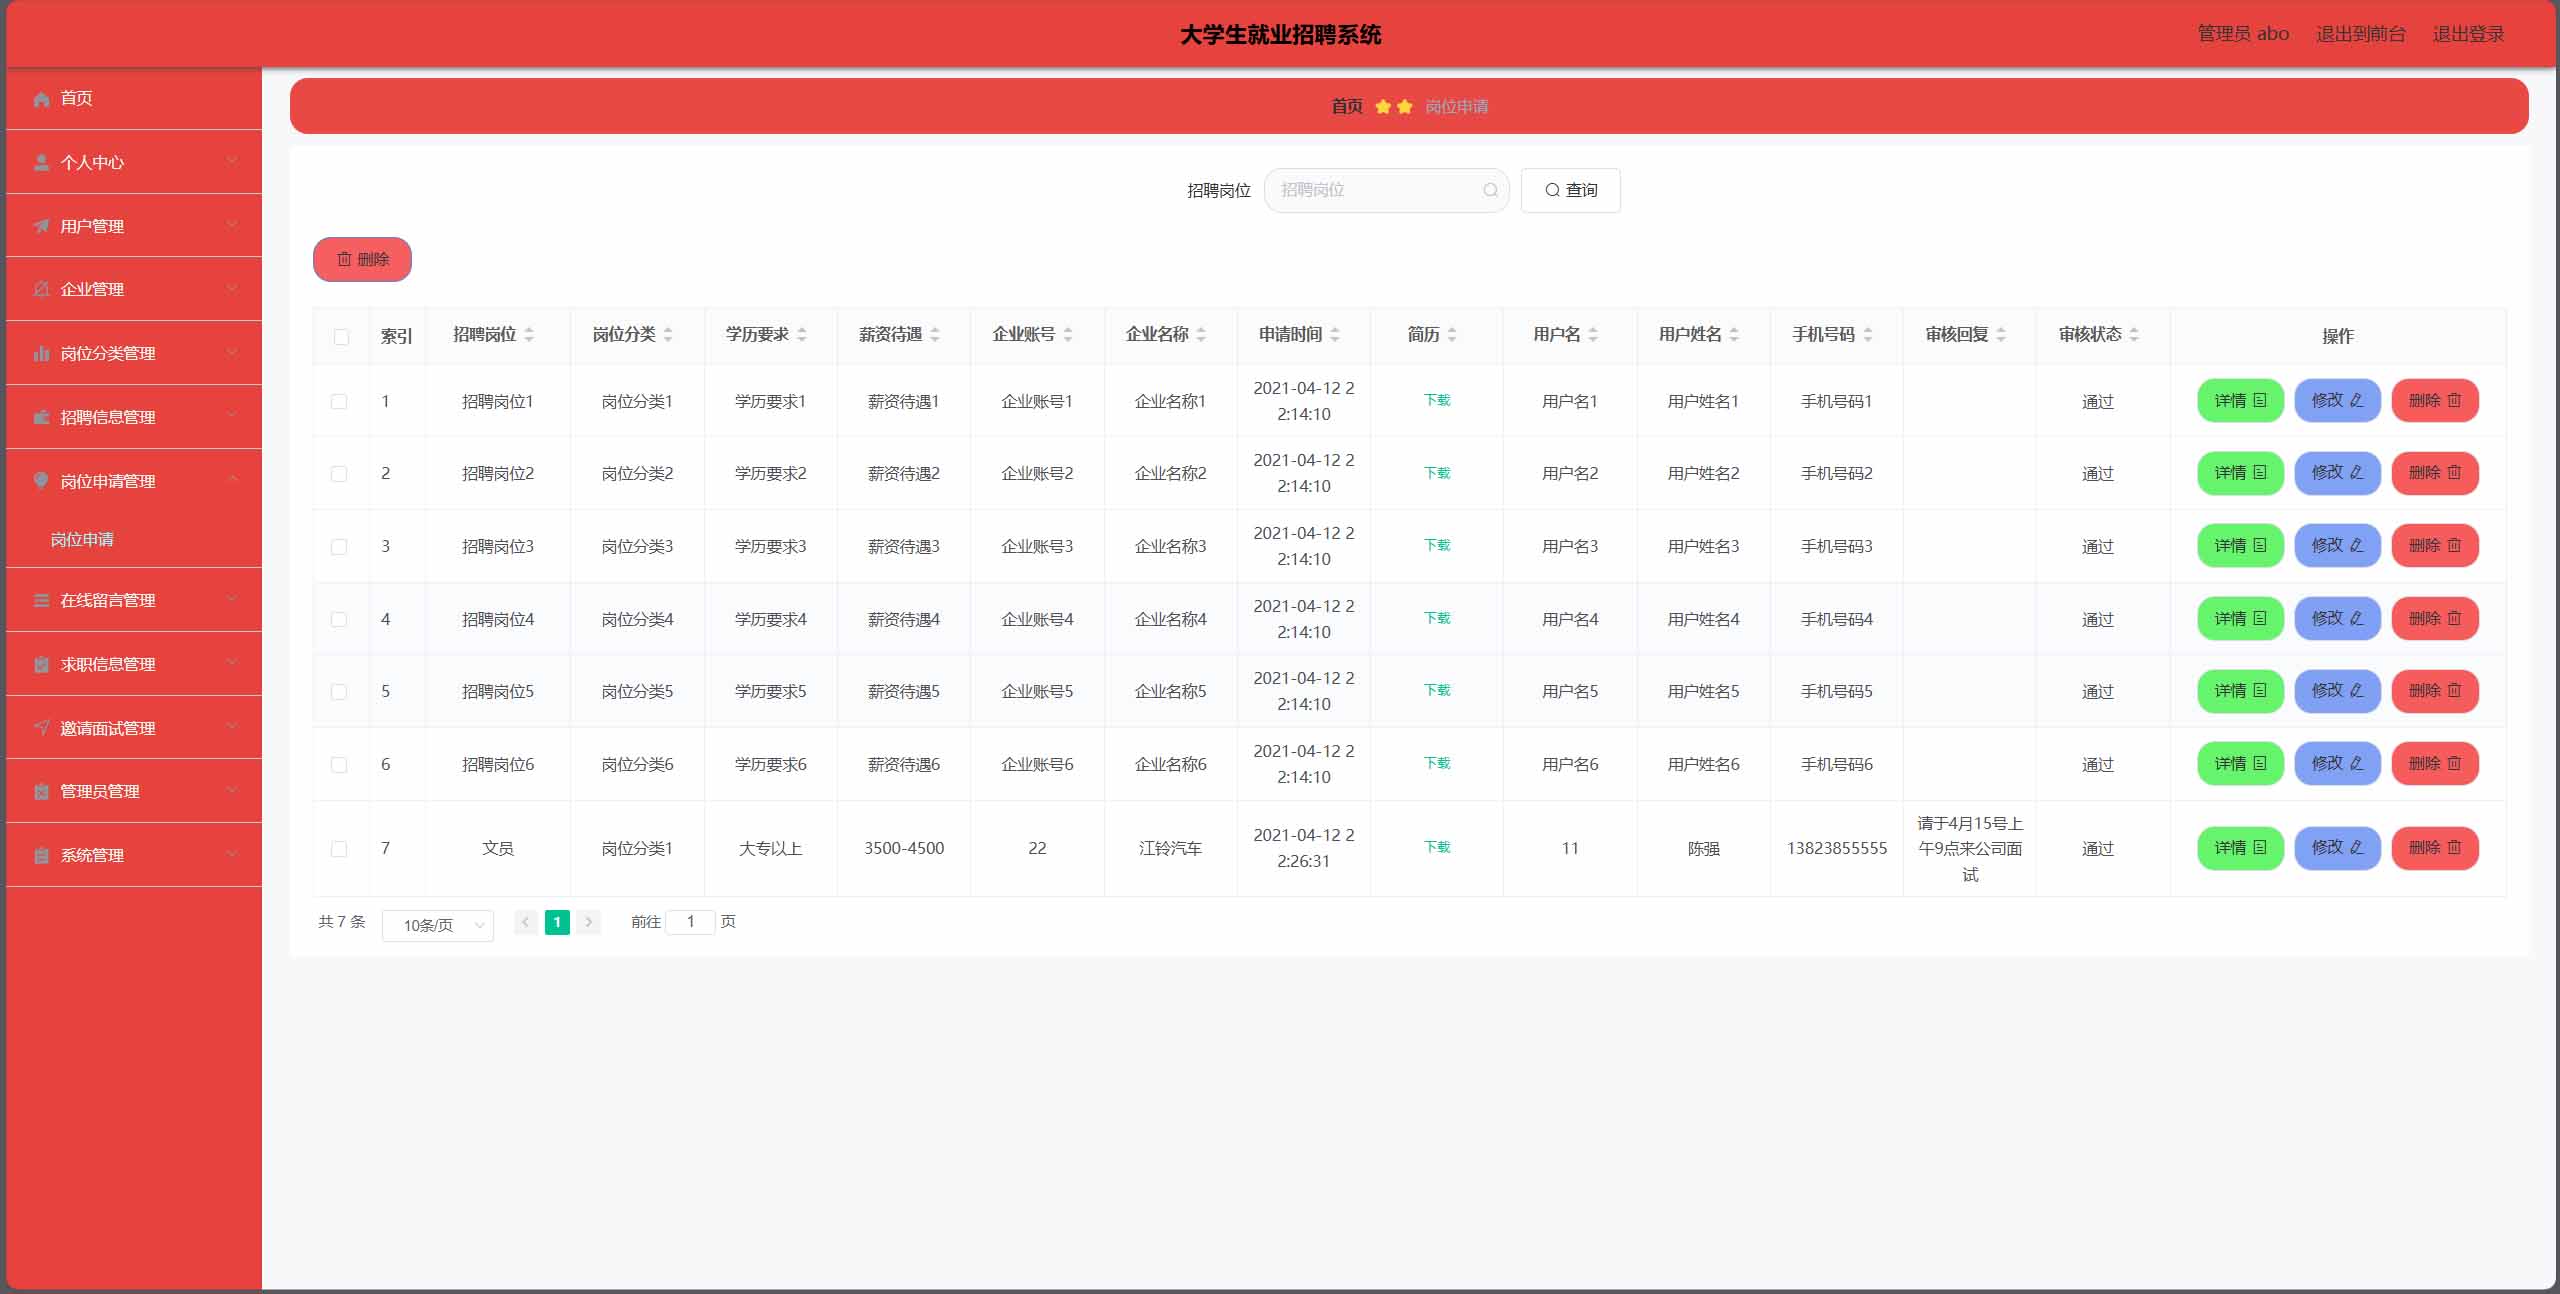Click the person icon of 个人中心
The image size is (2560, 1294).
pyautogui.click(x=41, y=162)
